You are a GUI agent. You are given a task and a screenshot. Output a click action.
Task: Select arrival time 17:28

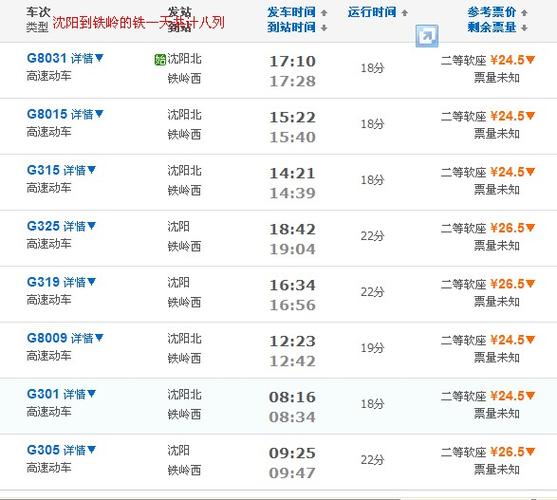point(292,81)
